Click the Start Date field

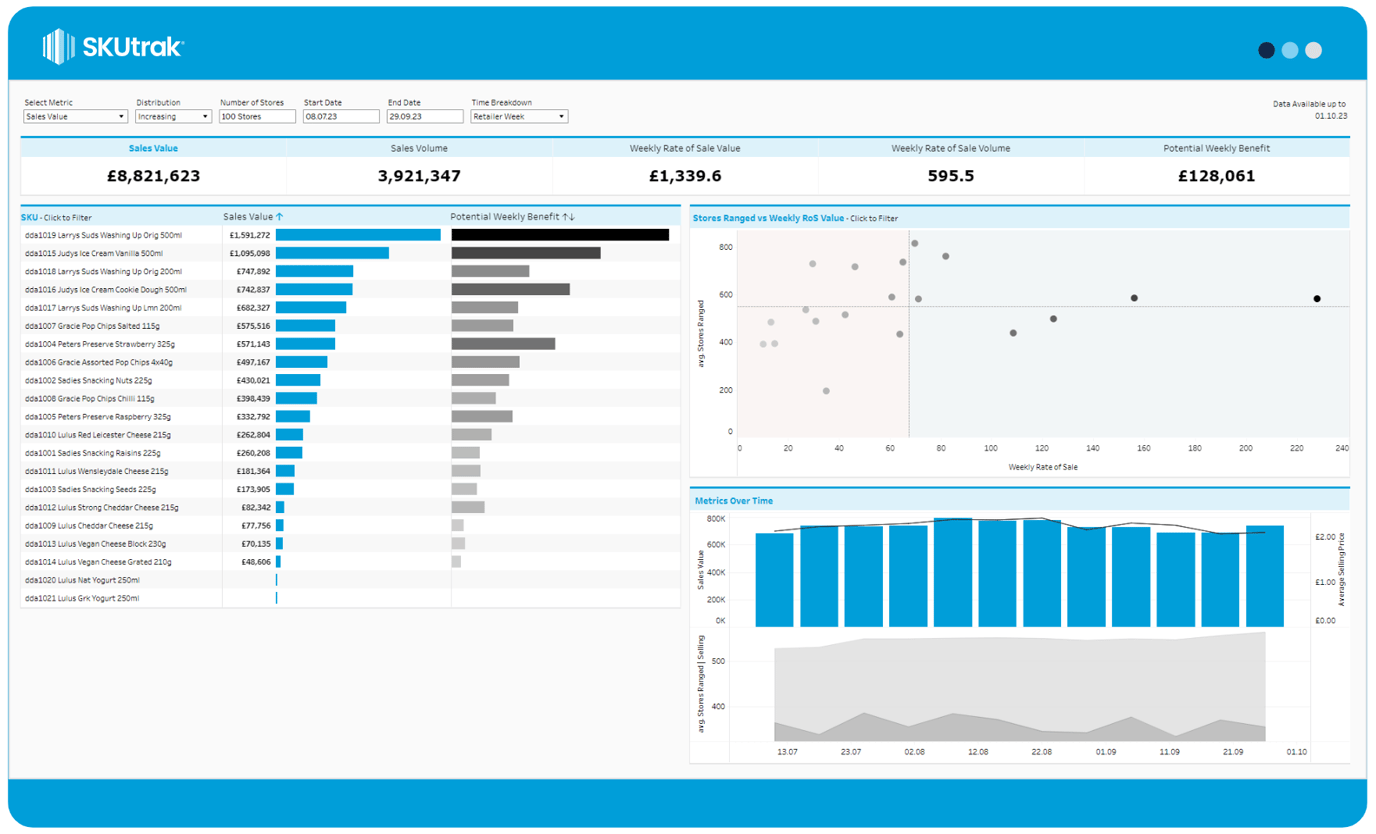click(x=341, y=116)
